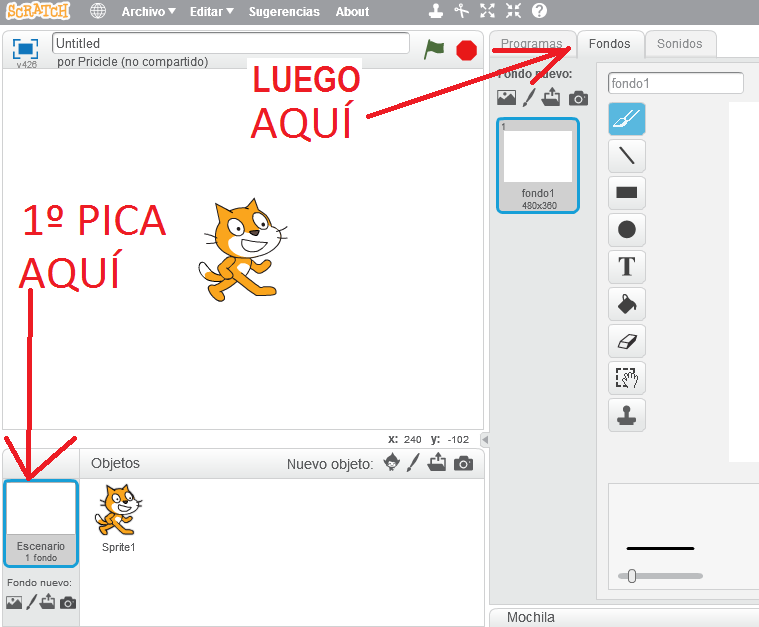Click the block help question mark icon
Screen dimensions: 759x627
click(539, 11)
